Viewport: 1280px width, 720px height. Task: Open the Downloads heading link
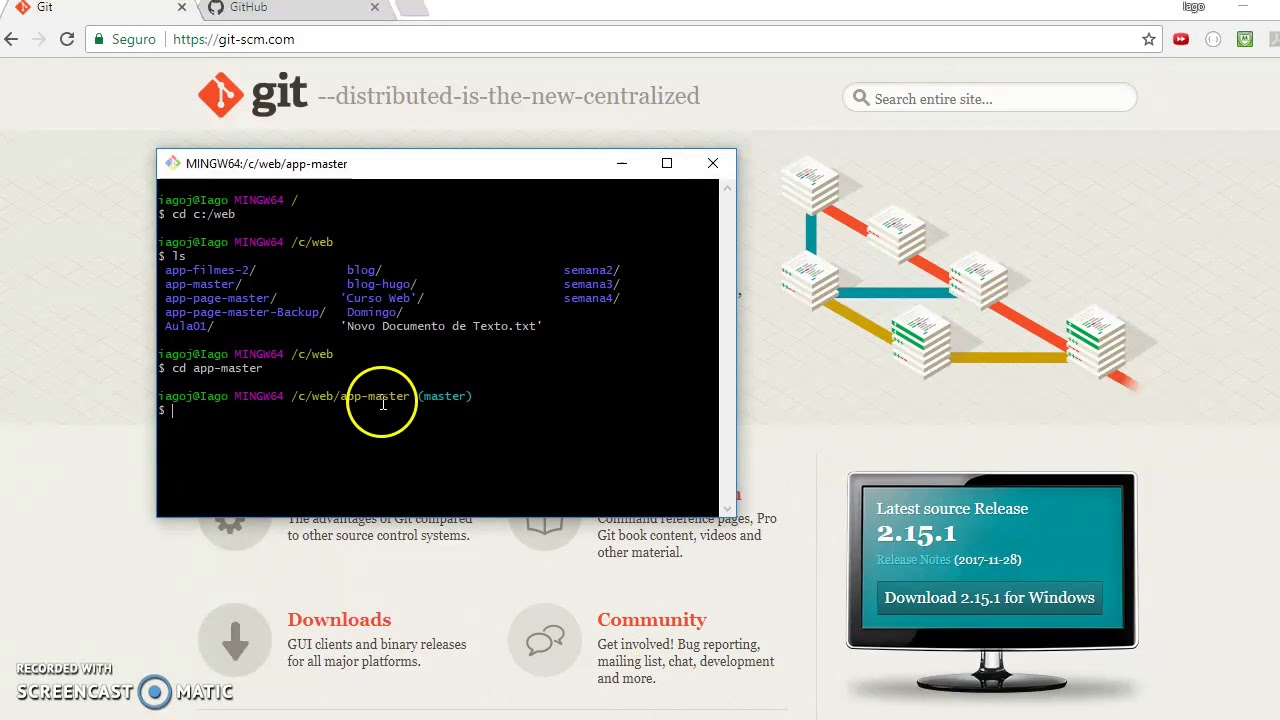coord(339,619)
